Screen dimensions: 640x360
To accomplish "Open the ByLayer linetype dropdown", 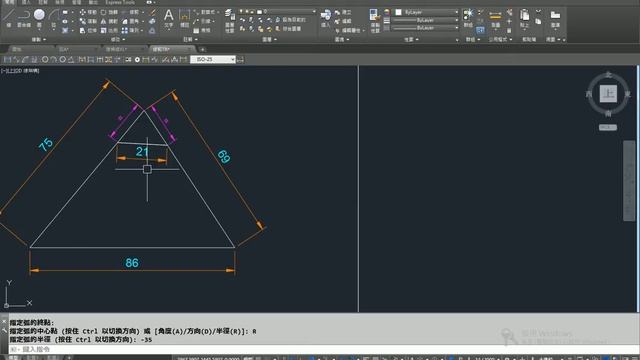I will click(425, 28).
